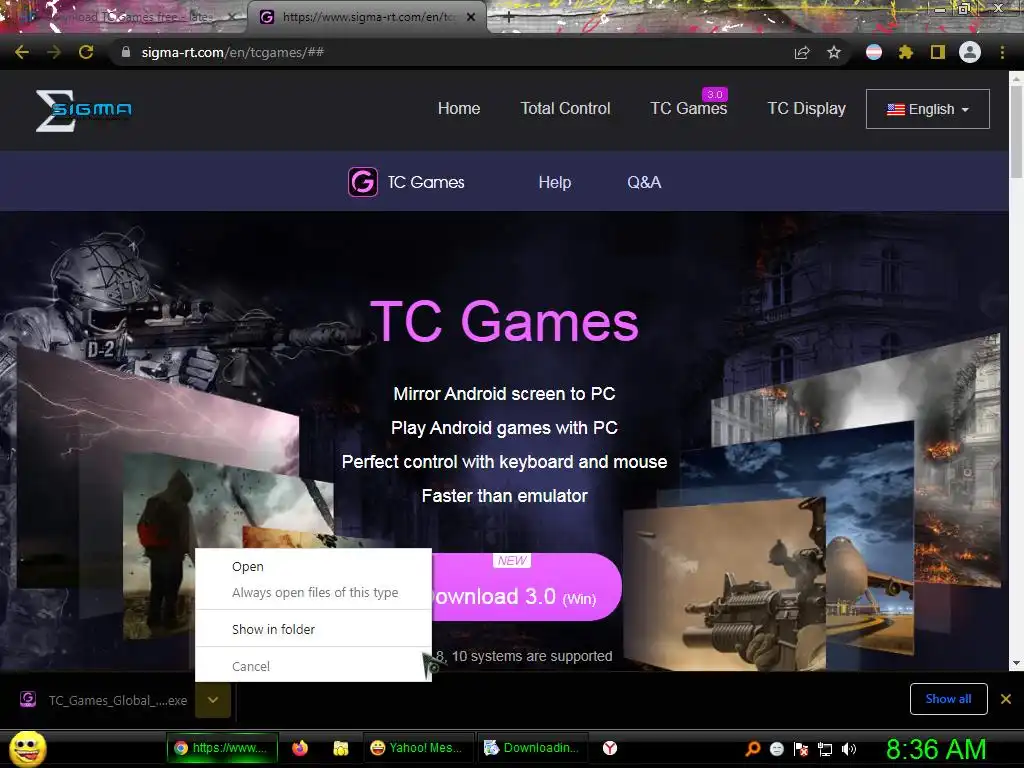Open the Q&A link in the subnav

tap(644, 182)
